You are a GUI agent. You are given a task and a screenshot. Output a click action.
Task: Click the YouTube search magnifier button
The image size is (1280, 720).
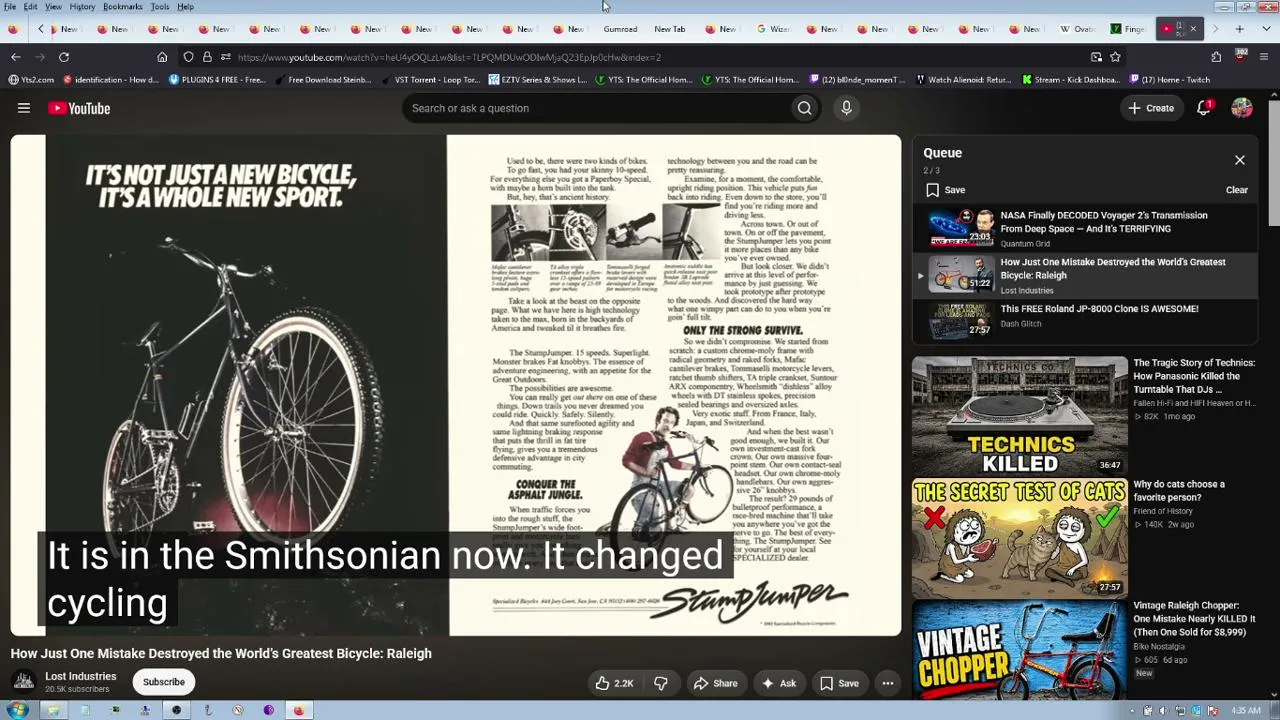click(x=804, y=108)
